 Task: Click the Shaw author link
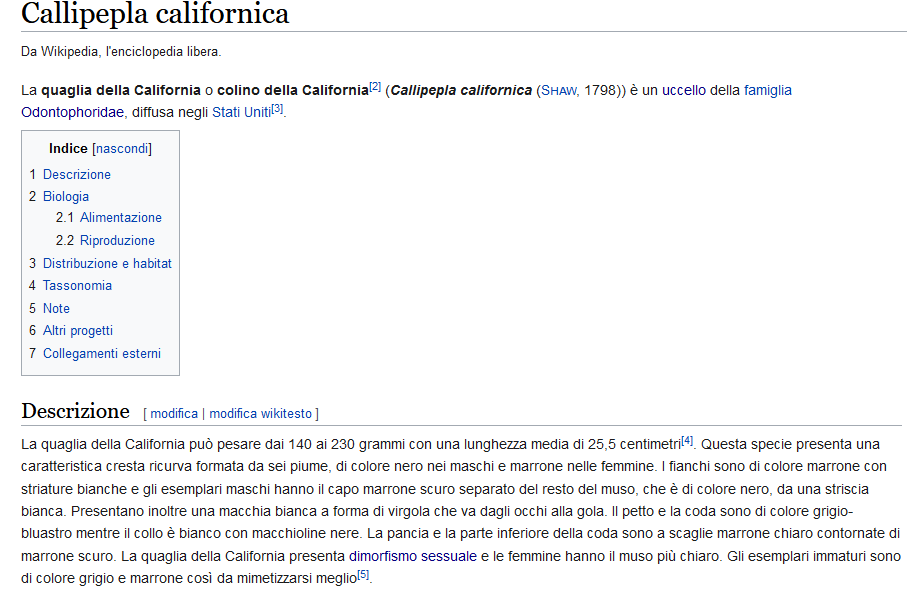558,91
